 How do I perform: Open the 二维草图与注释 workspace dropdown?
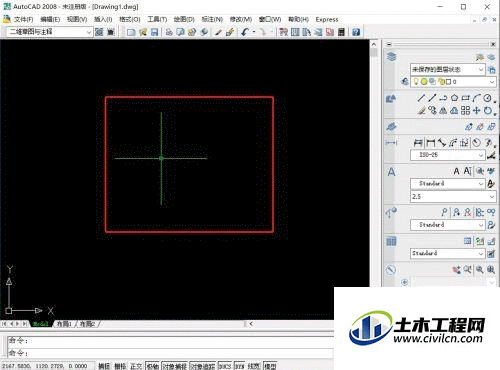click(x=50, y=32)
